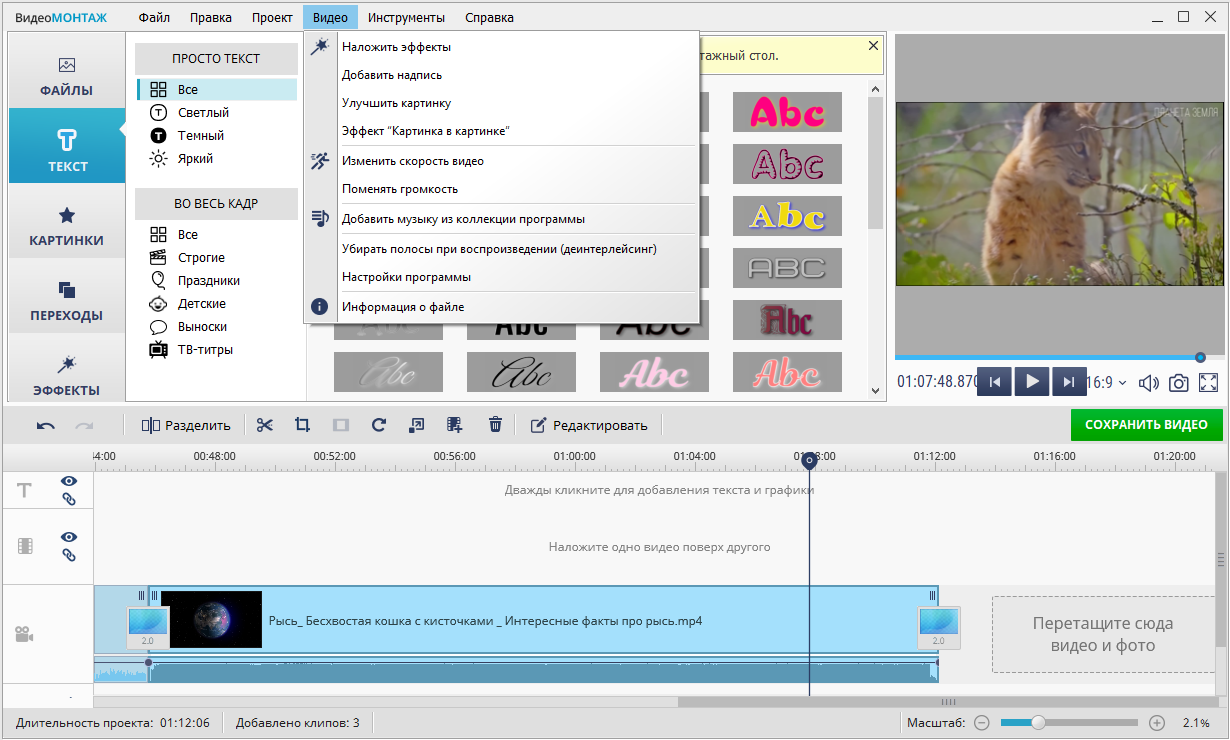The width and height of the screenshot is (1230, 740).
Task: Click the СОХРАНИТЬ ВИДЕО button
Action: [1146, 424]
